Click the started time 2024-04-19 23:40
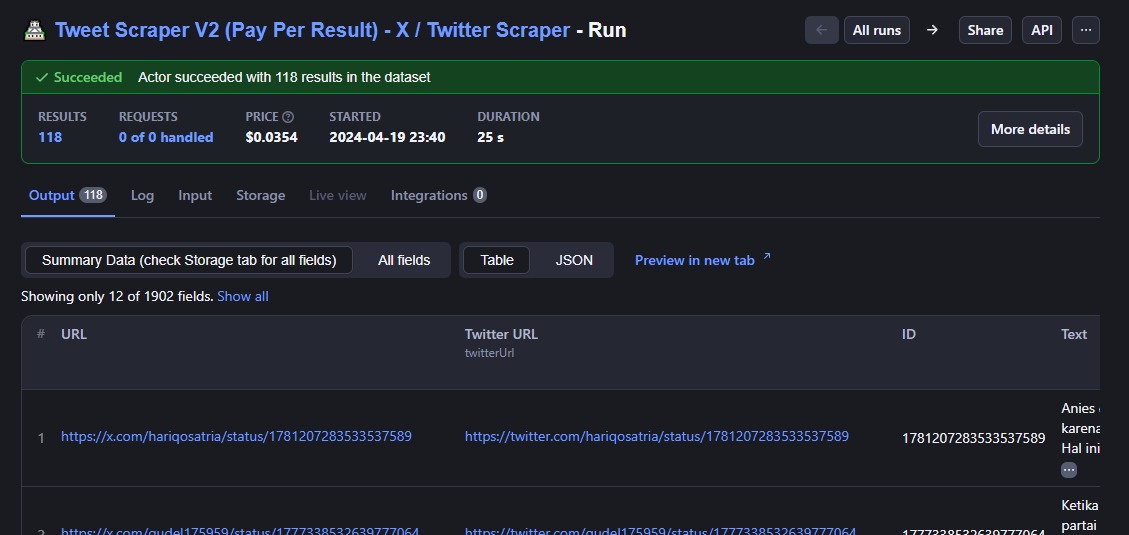 pos(387,138)
